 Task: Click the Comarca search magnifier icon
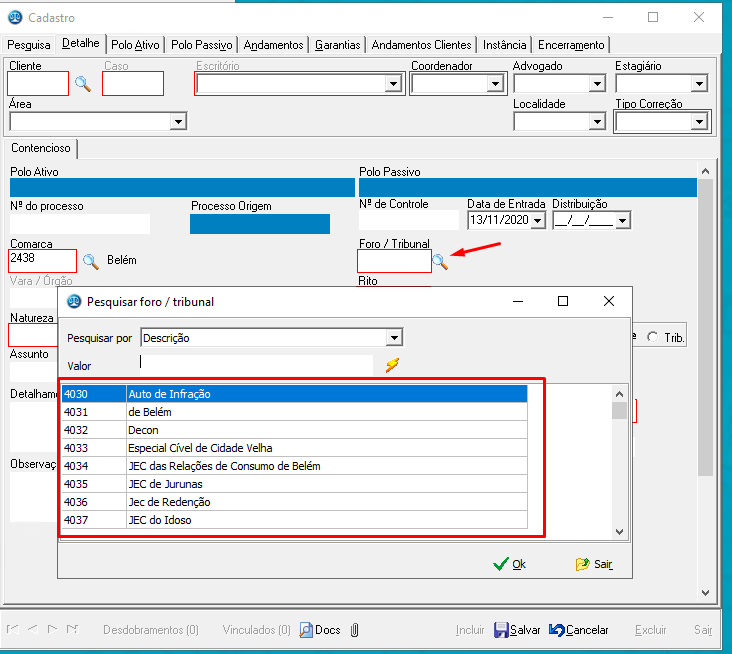91,261
